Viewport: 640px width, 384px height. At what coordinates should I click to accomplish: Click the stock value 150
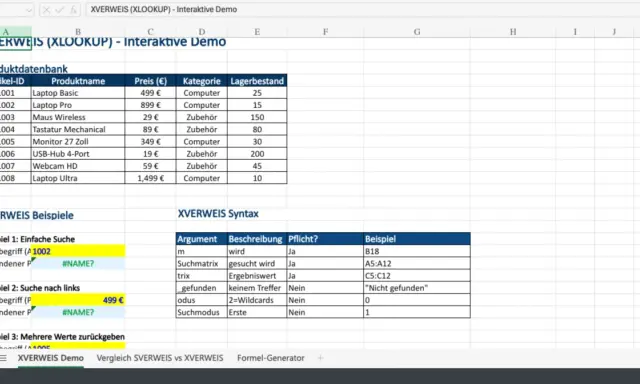pyautogui.click(x=257, y=118)
